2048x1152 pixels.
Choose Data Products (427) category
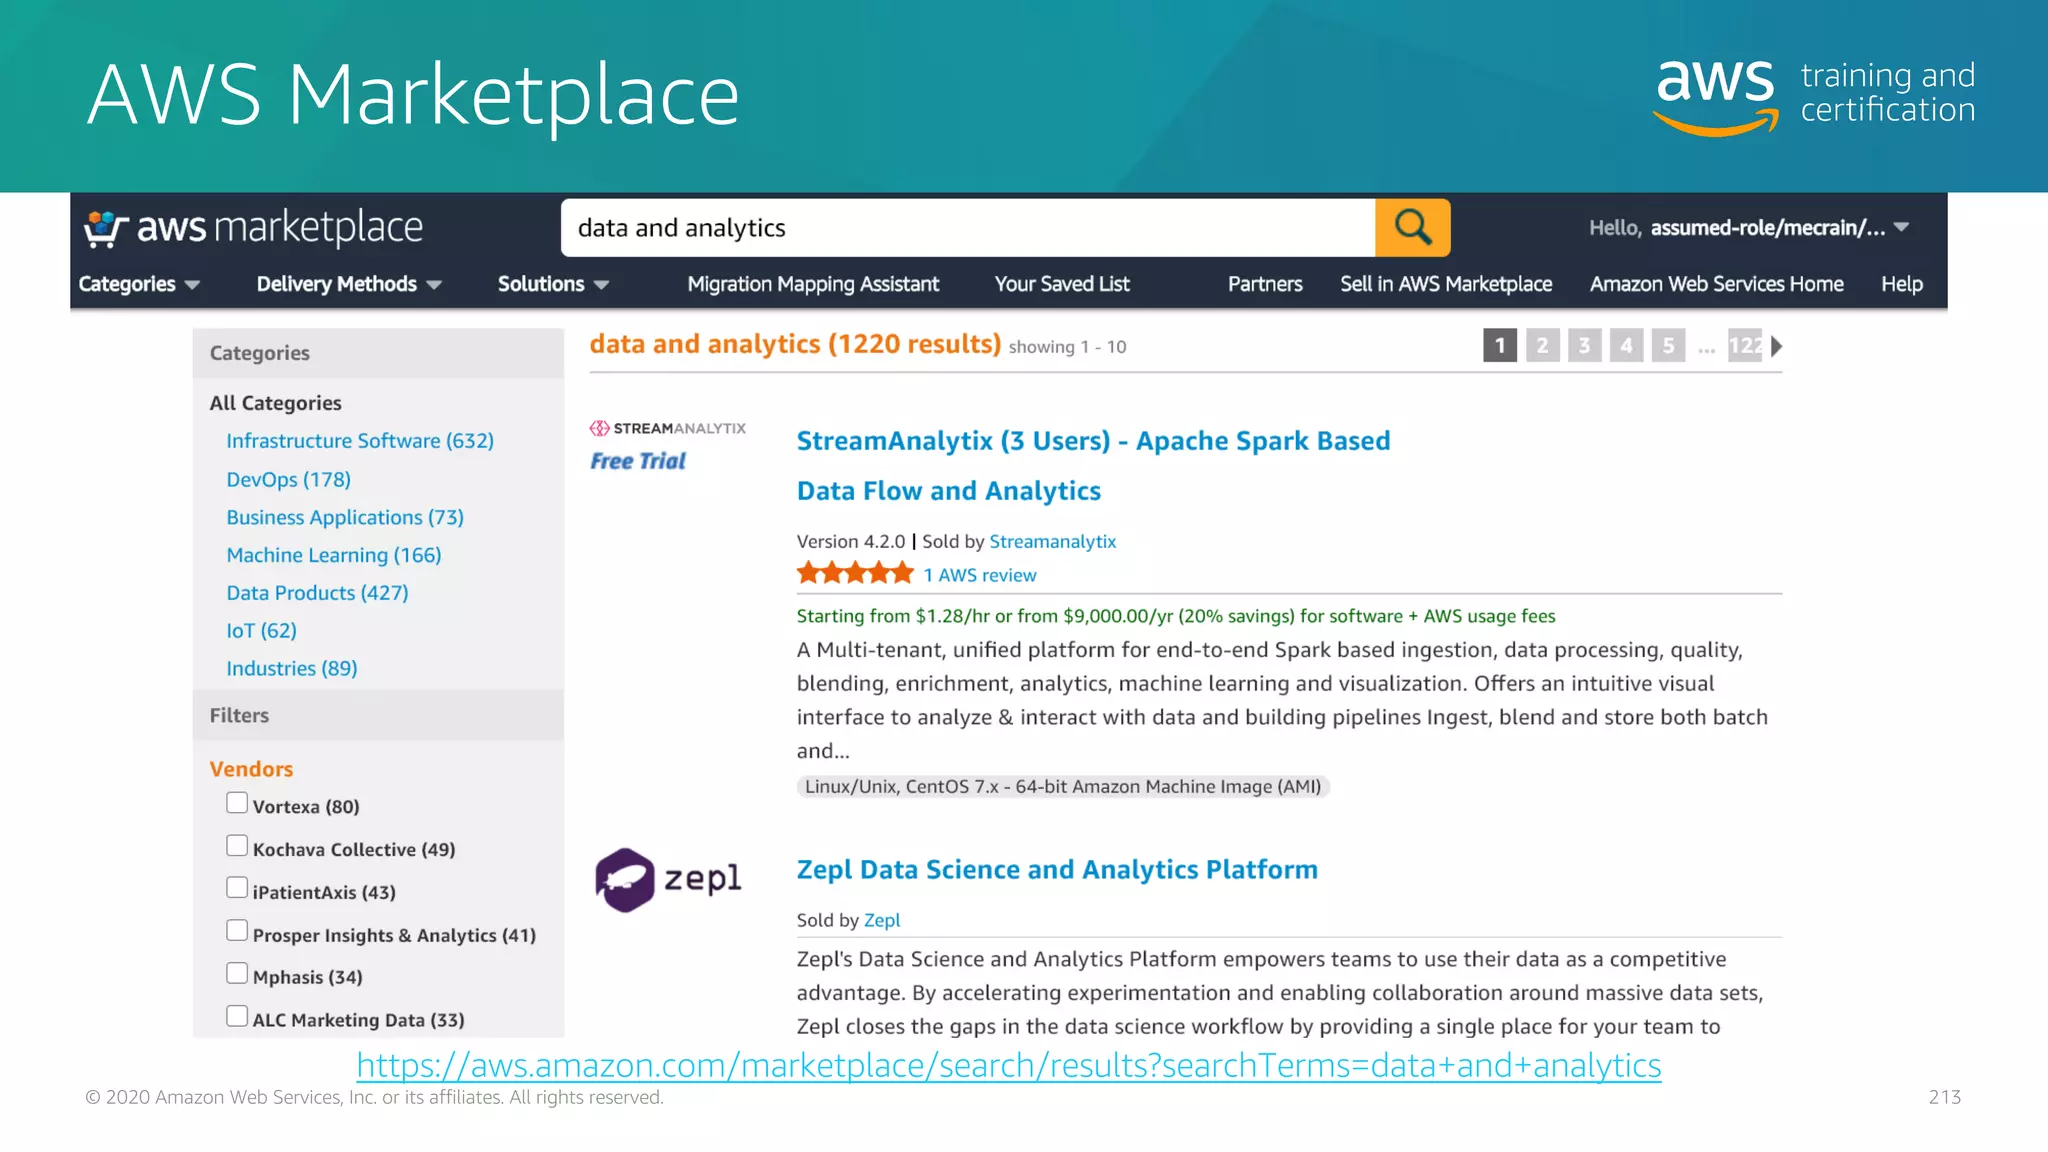317,593
